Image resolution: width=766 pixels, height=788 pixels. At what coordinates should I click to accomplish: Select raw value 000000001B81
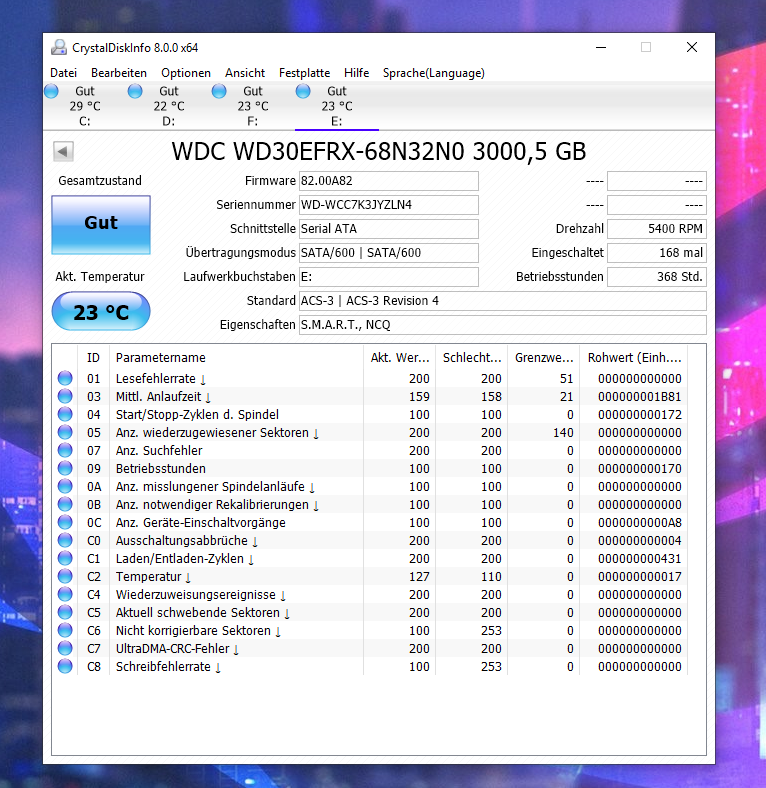coord(640,397)
